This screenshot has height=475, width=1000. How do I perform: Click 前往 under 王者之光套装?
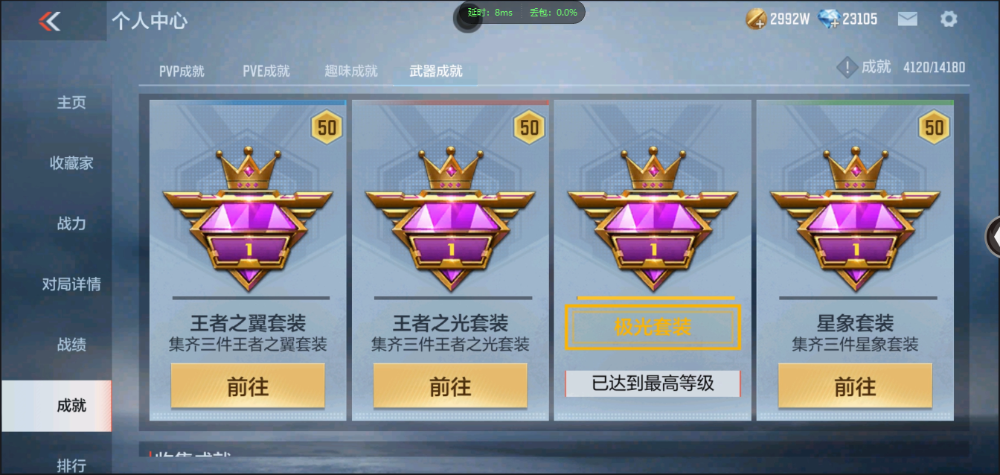(x=450, y=386)
